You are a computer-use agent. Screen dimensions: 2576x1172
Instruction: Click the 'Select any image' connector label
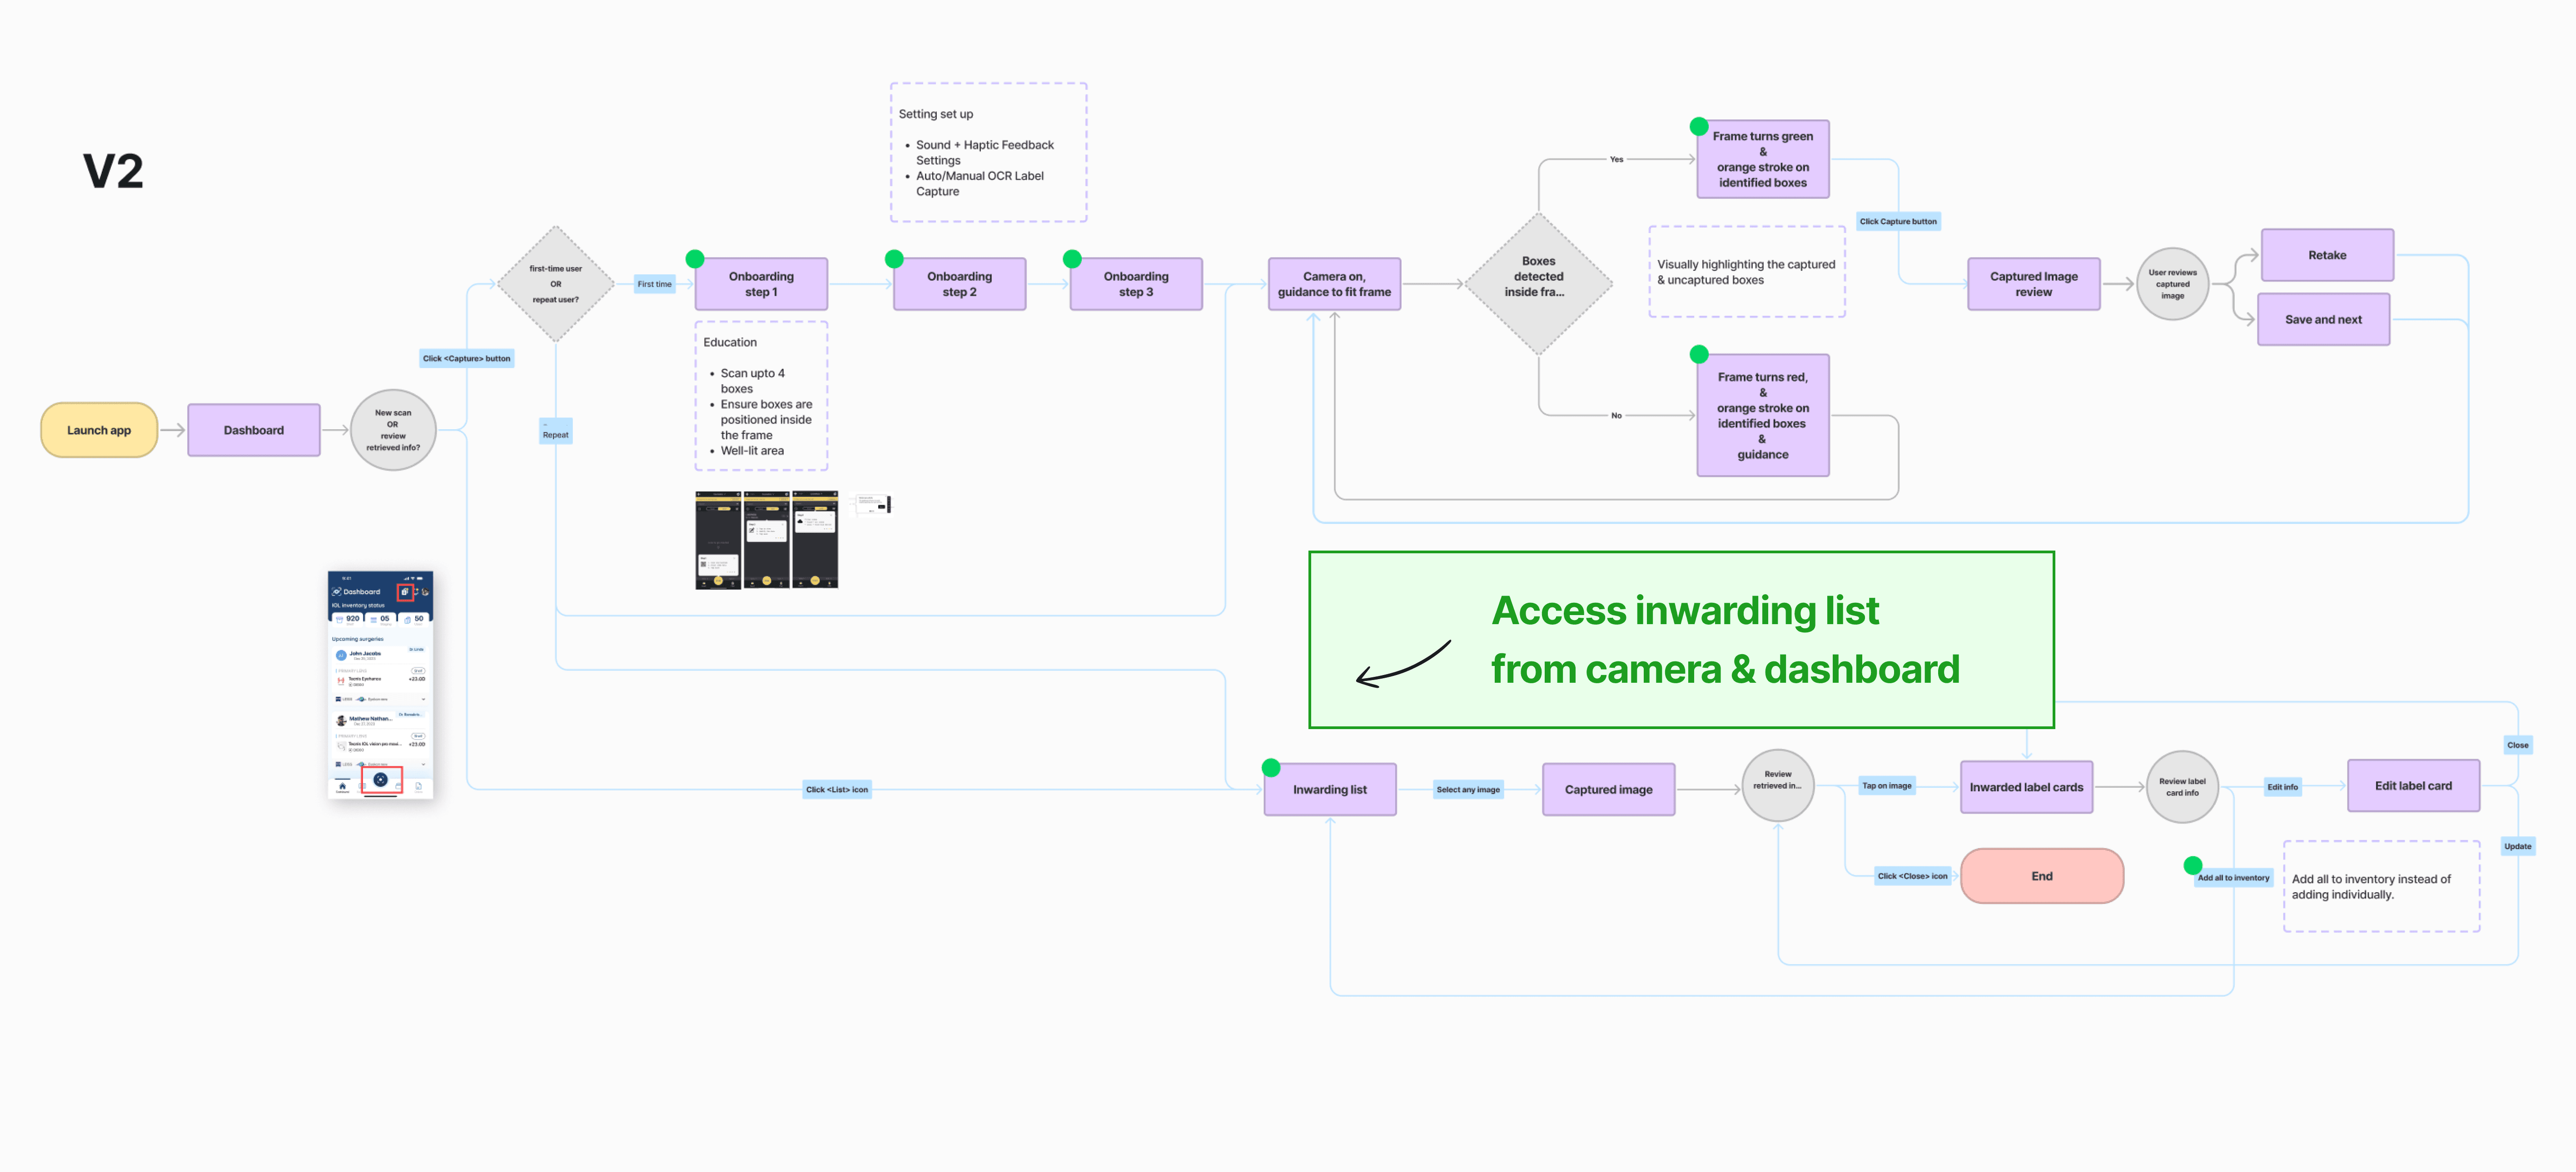(x=1468, y=789)
